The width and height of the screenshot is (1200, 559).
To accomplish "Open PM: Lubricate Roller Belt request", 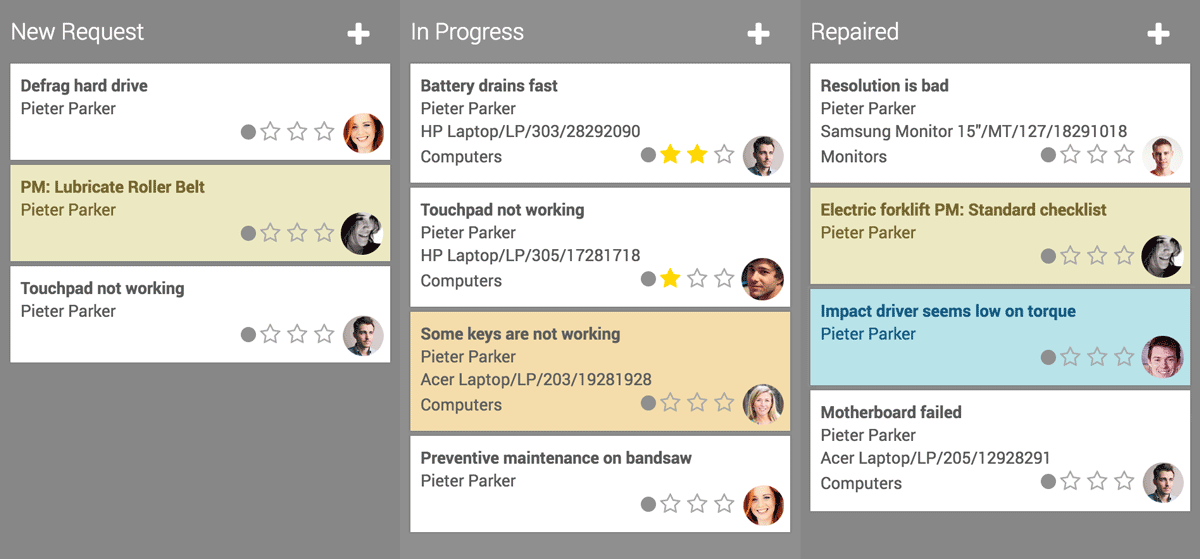I will click(113, 187).
